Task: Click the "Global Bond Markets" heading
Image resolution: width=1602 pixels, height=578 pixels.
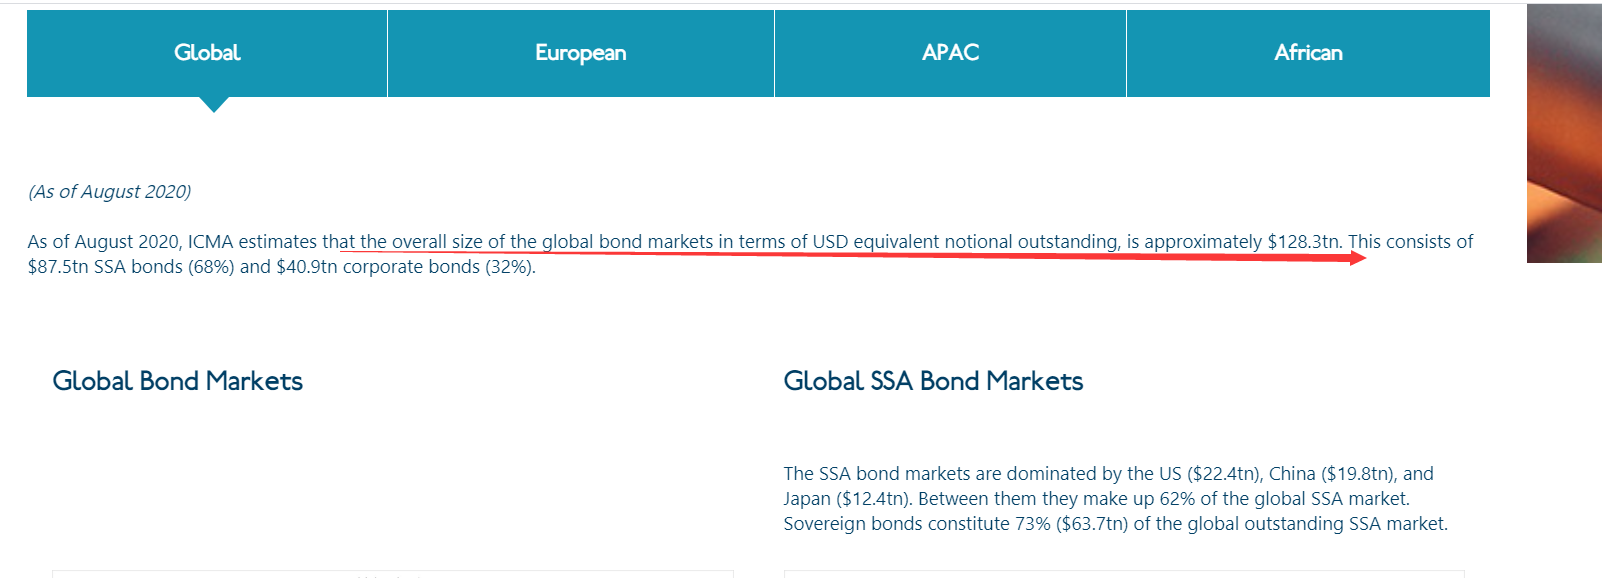Action: tap(177, 381)
